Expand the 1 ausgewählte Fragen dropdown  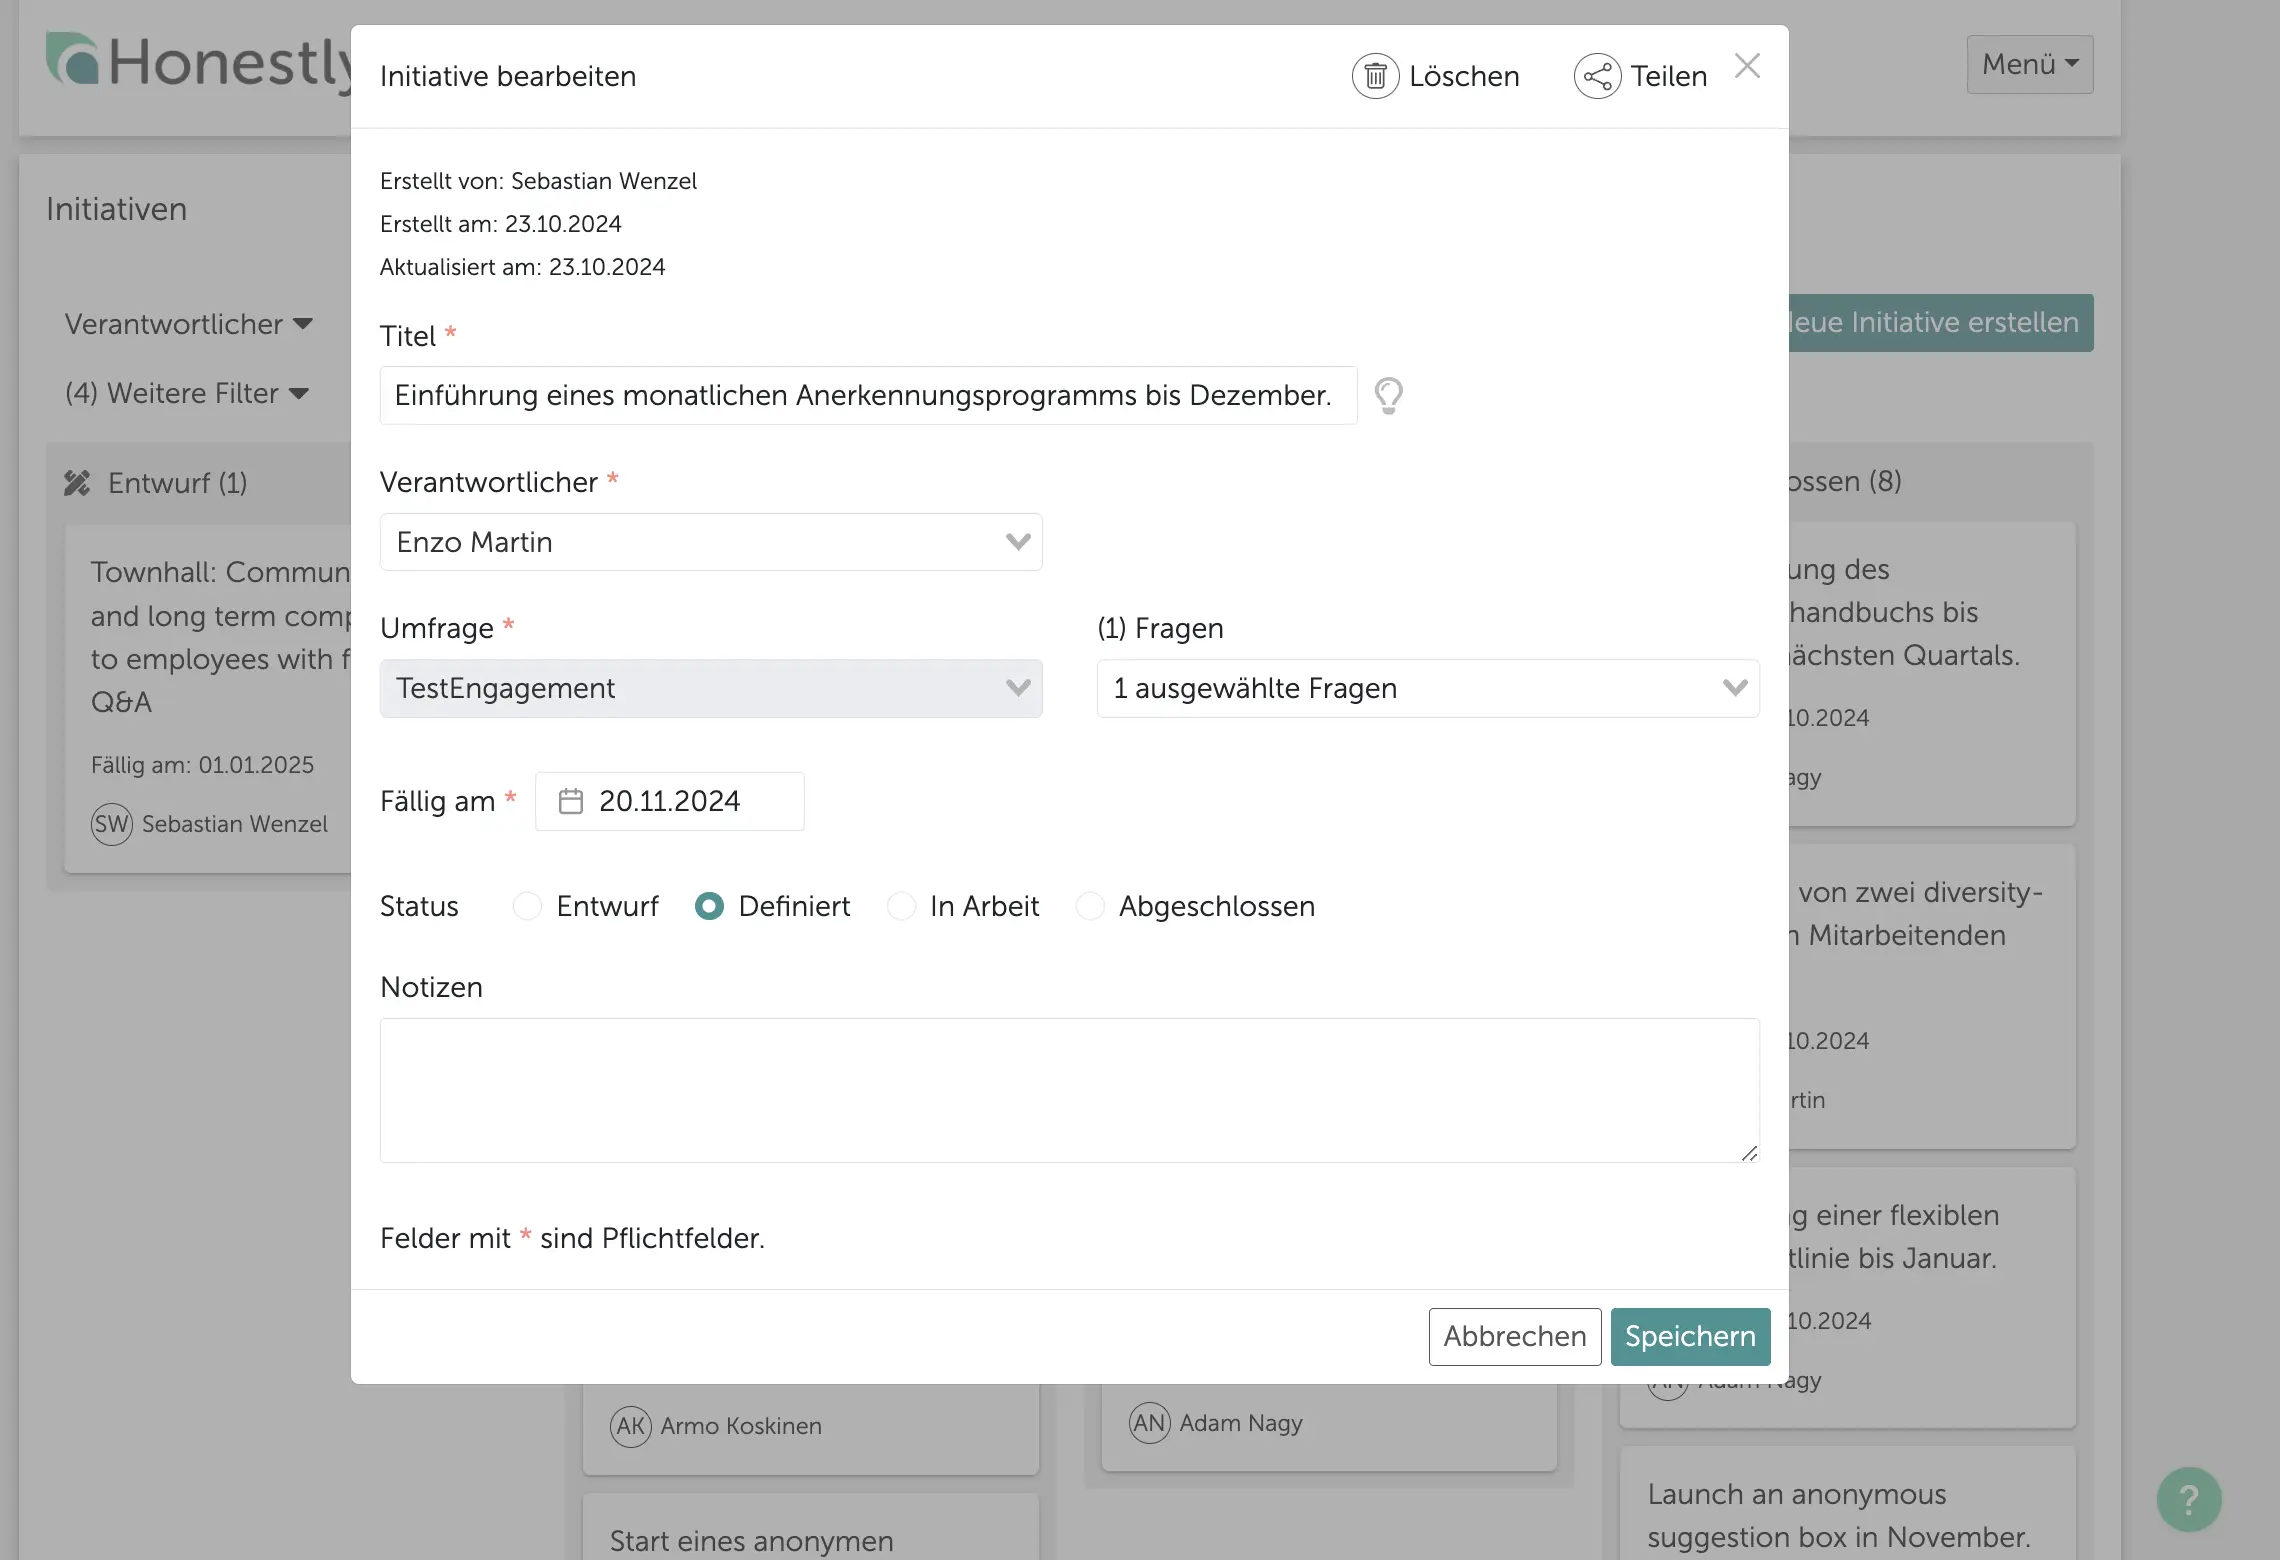1427,688
